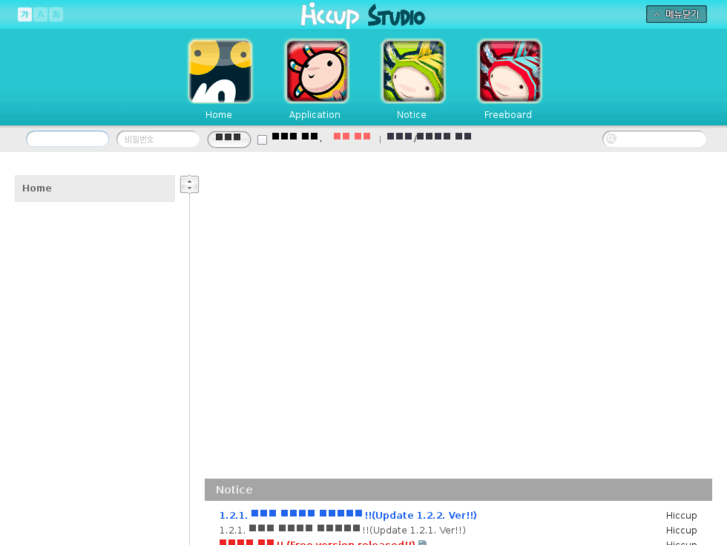Click the red link in login bar
The height and width of the screenshot is (545, 727).
pos(352,136)
